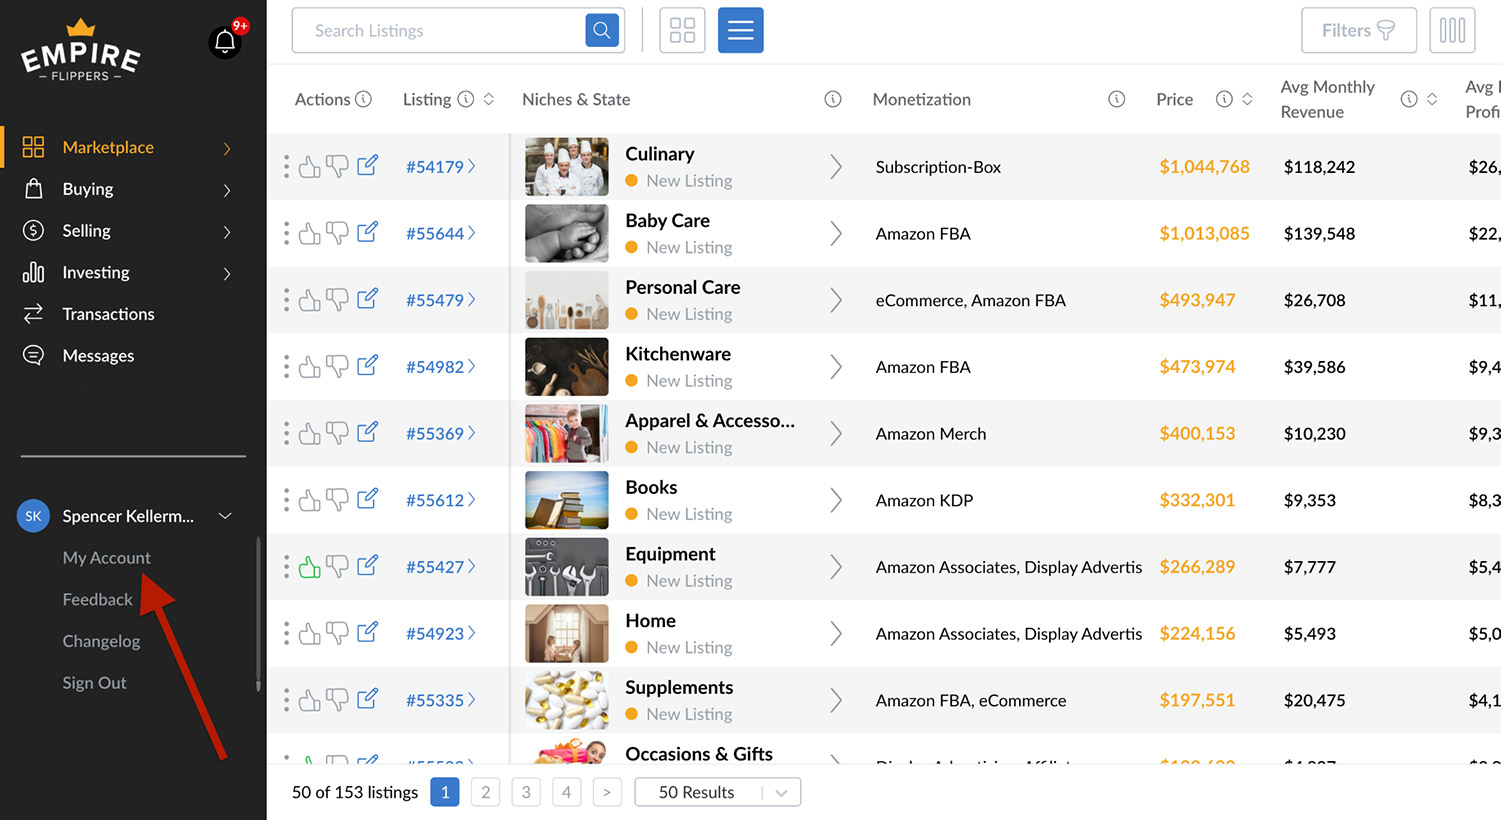Switch to grid view layout
The width and height of the screenshot is (1501, 820).
[x=682, y=30]
